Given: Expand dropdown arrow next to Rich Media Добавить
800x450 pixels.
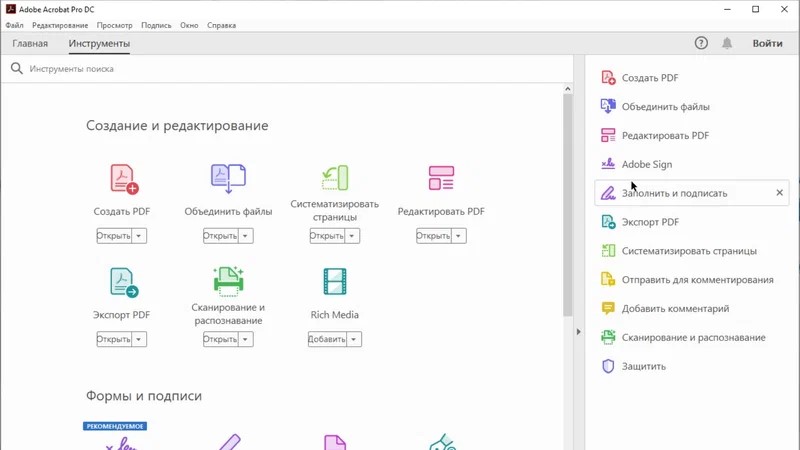Looking at the screenshot, I should click(354, 339).
